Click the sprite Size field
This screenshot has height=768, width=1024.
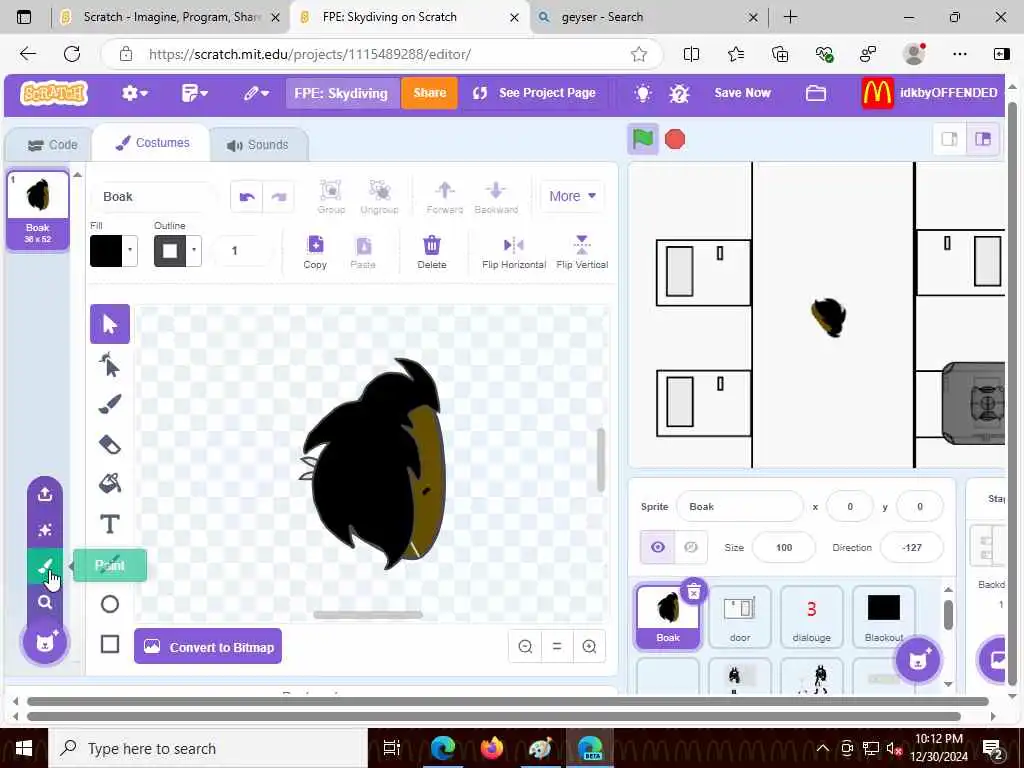point(784,547)
